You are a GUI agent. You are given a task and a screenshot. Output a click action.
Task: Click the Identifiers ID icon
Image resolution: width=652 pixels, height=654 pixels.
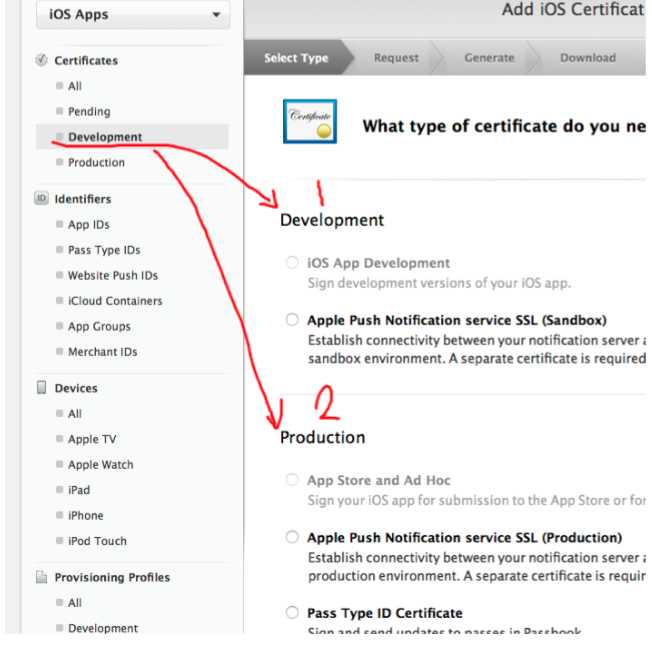tap(41, 198)
